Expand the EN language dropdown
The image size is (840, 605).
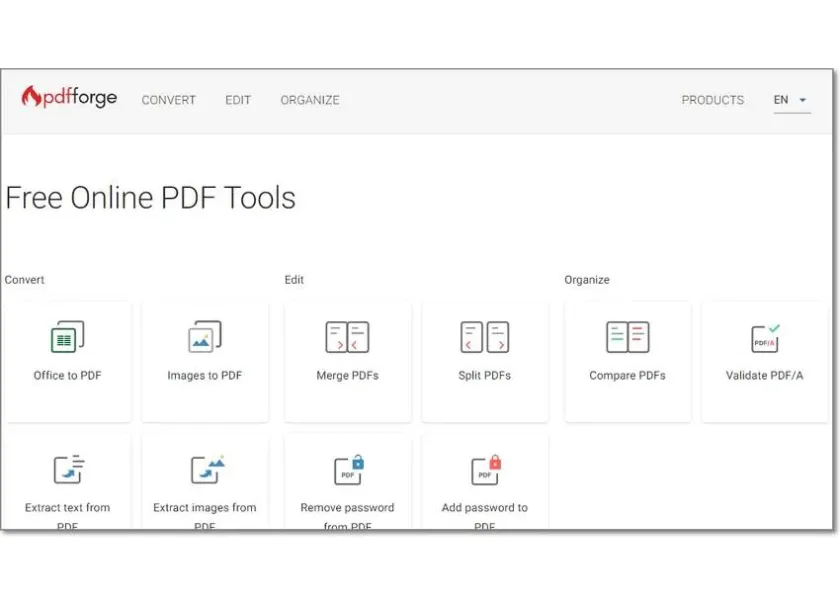pos(790,100)
